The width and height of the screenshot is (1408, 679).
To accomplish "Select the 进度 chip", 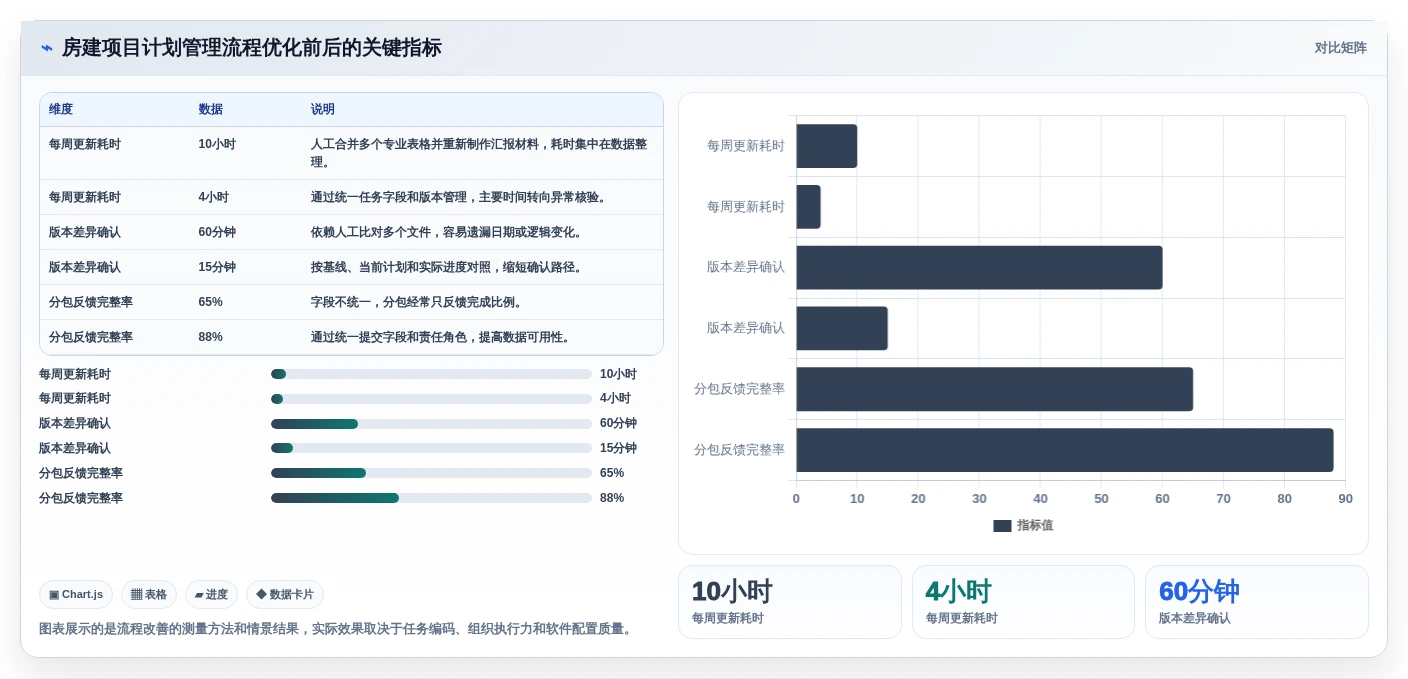I will click(211, 594).
